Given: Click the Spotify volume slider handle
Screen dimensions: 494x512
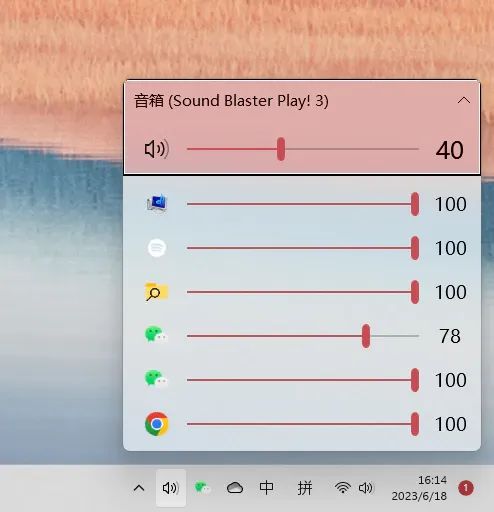Looking at the screenshot, I should (415, 248).
